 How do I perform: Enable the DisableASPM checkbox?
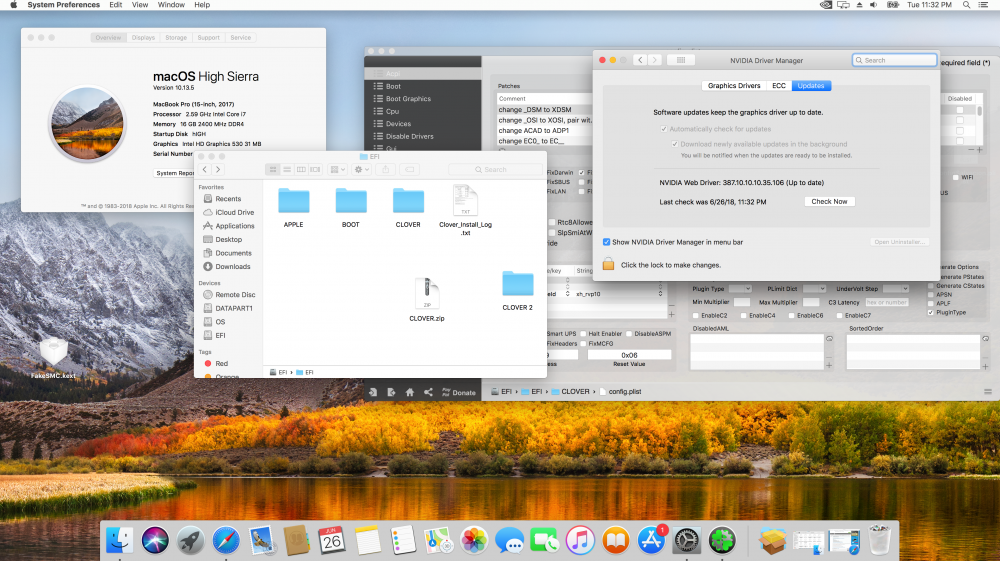[x=629, y=333]
